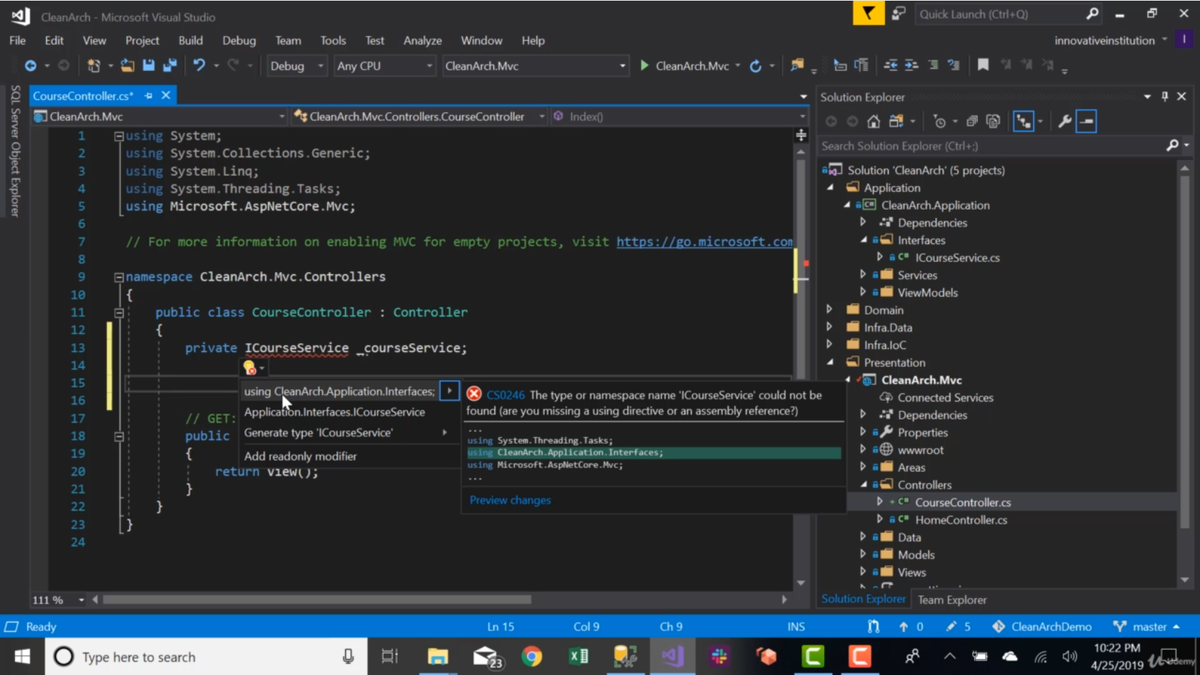1200x675 pixels.
Task: Toggle the Preview Selected Items button
Action: (1087, 121)
